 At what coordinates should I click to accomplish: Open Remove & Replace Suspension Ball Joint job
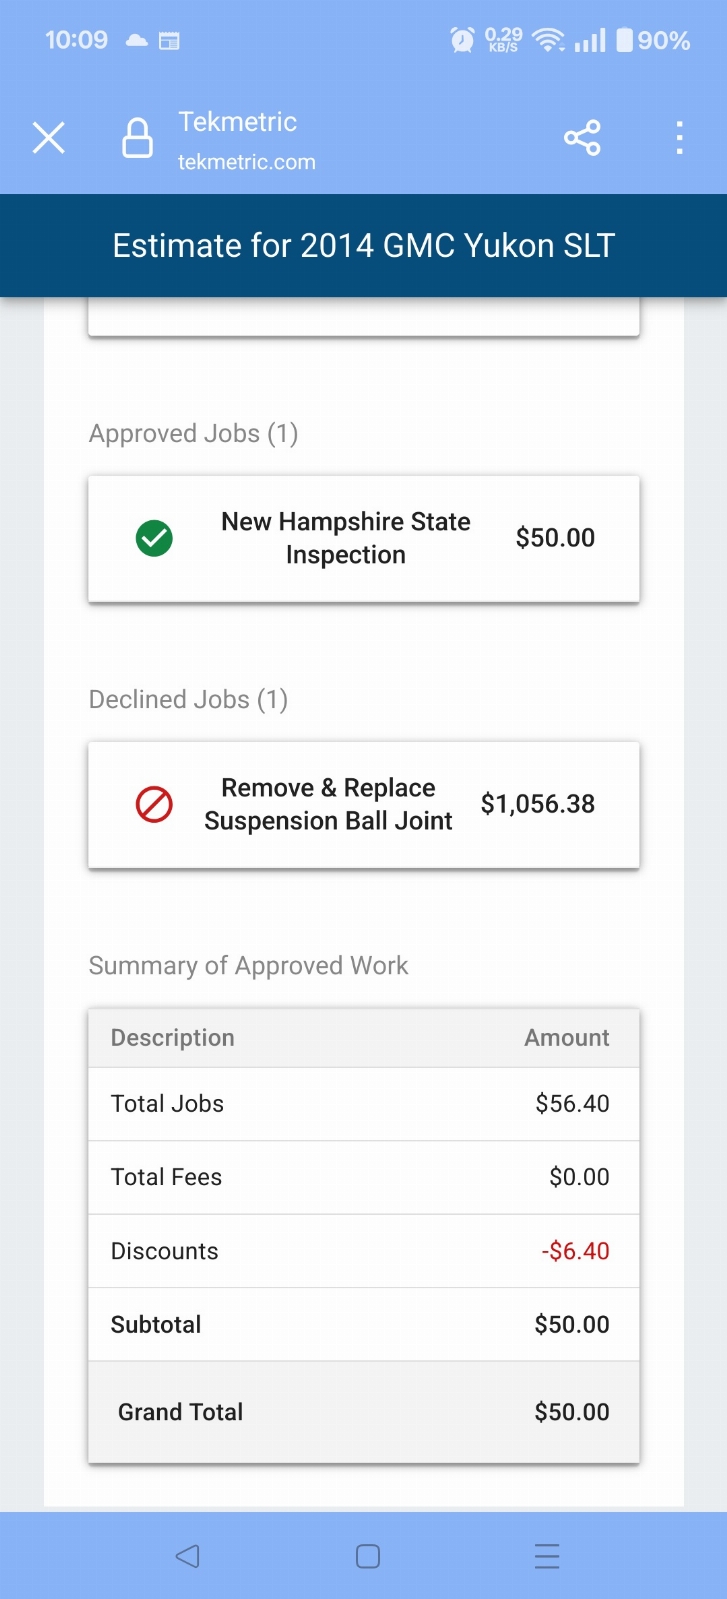364,805
